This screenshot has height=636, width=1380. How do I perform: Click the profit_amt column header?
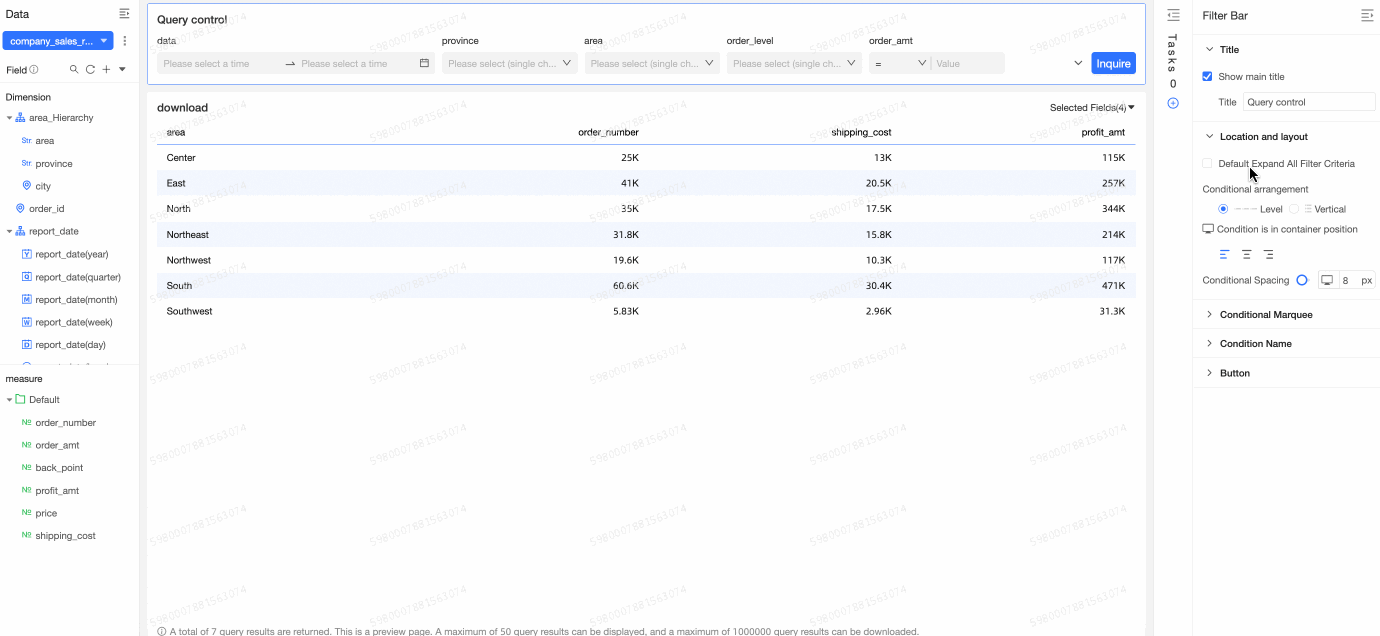(1103, 132)
